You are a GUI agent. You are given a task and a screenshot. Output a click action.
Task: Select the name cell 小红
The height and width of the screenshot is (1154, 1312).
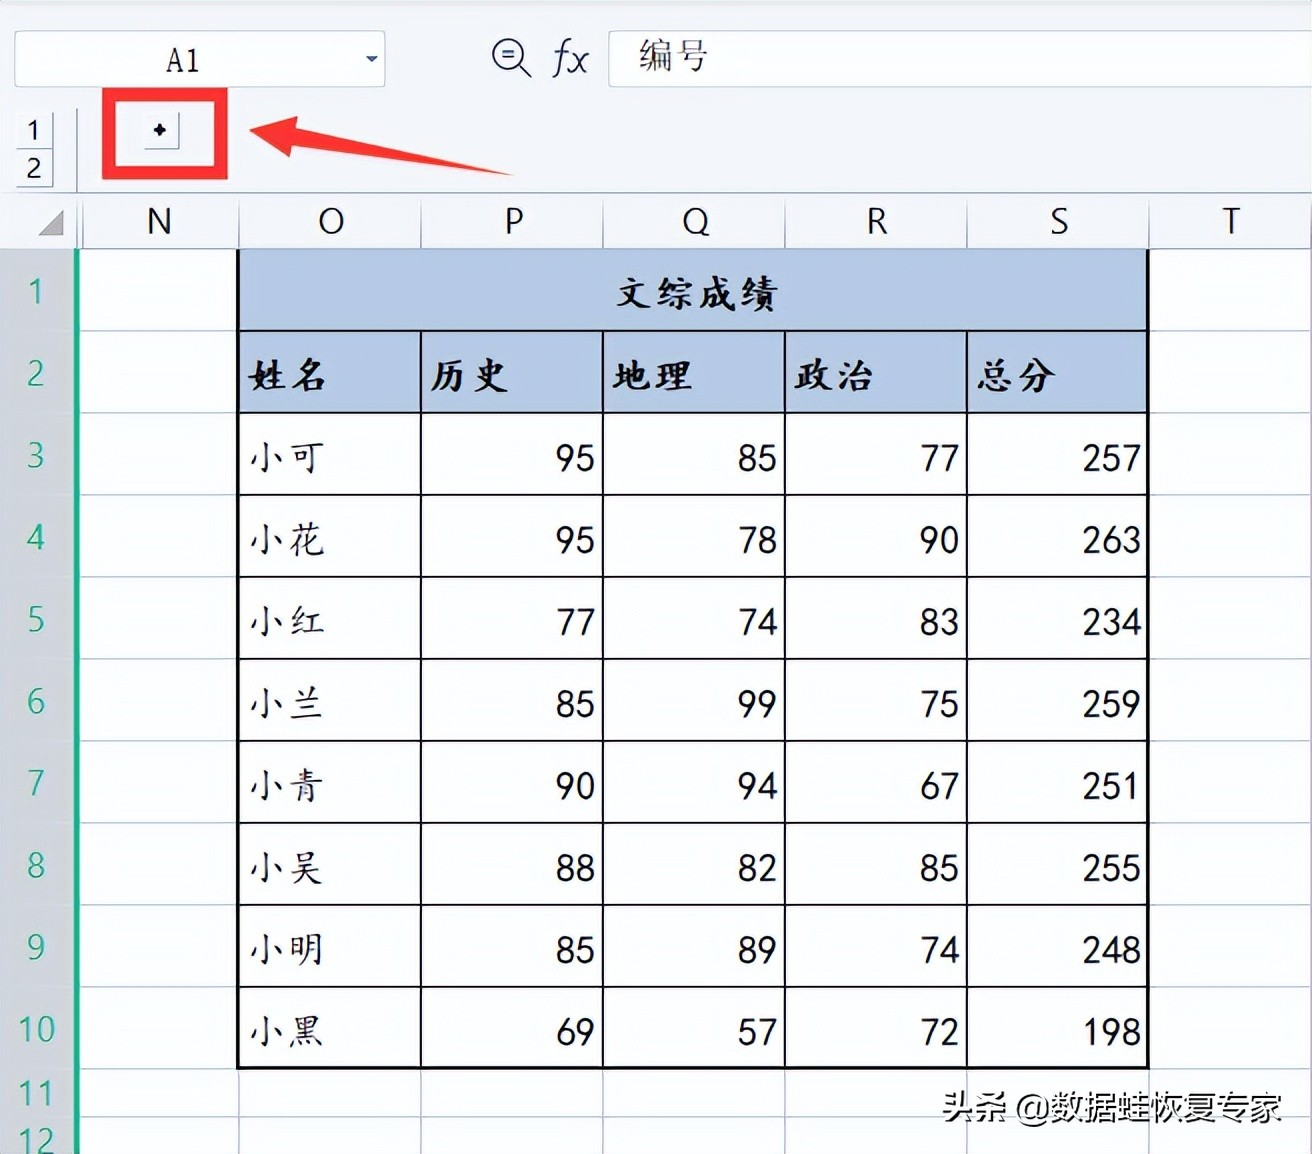[x=330, y=619]
